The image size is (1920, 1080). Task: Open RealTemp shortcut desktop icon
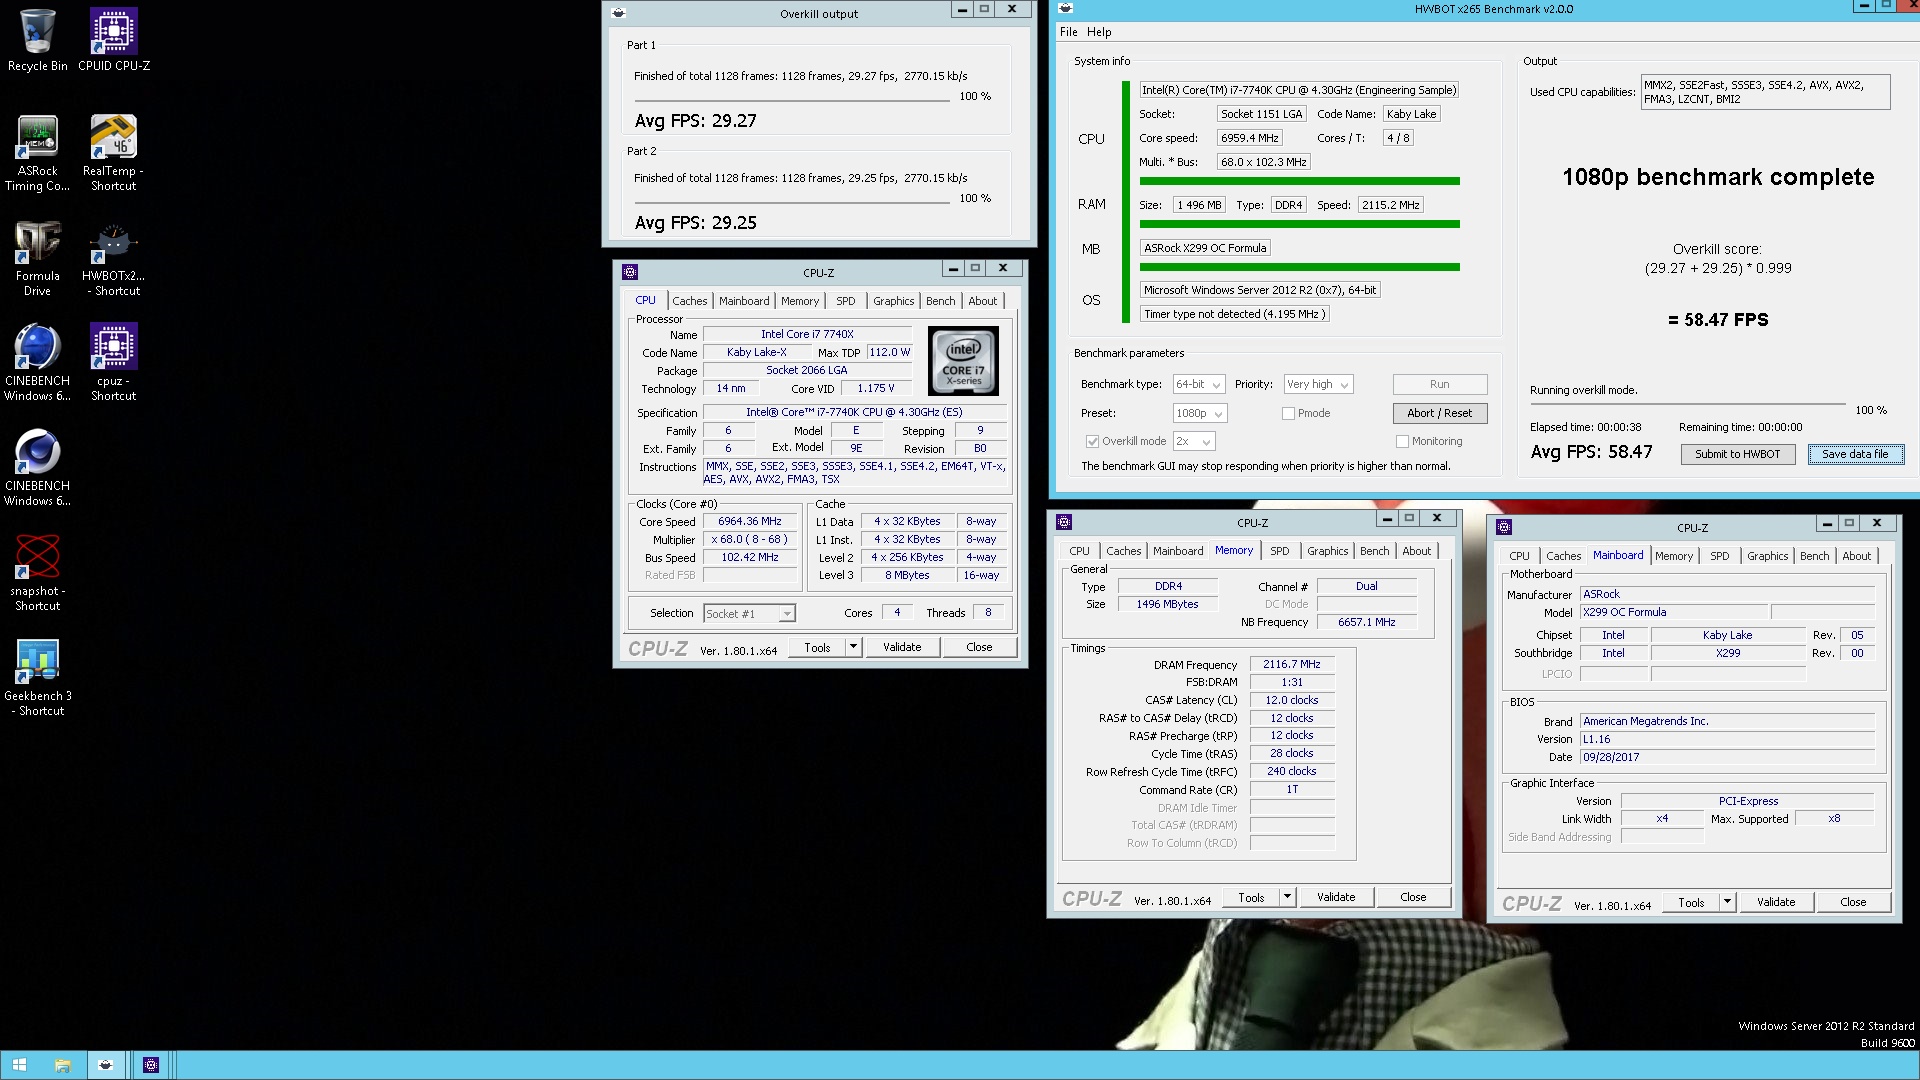[x=113, y=152]
